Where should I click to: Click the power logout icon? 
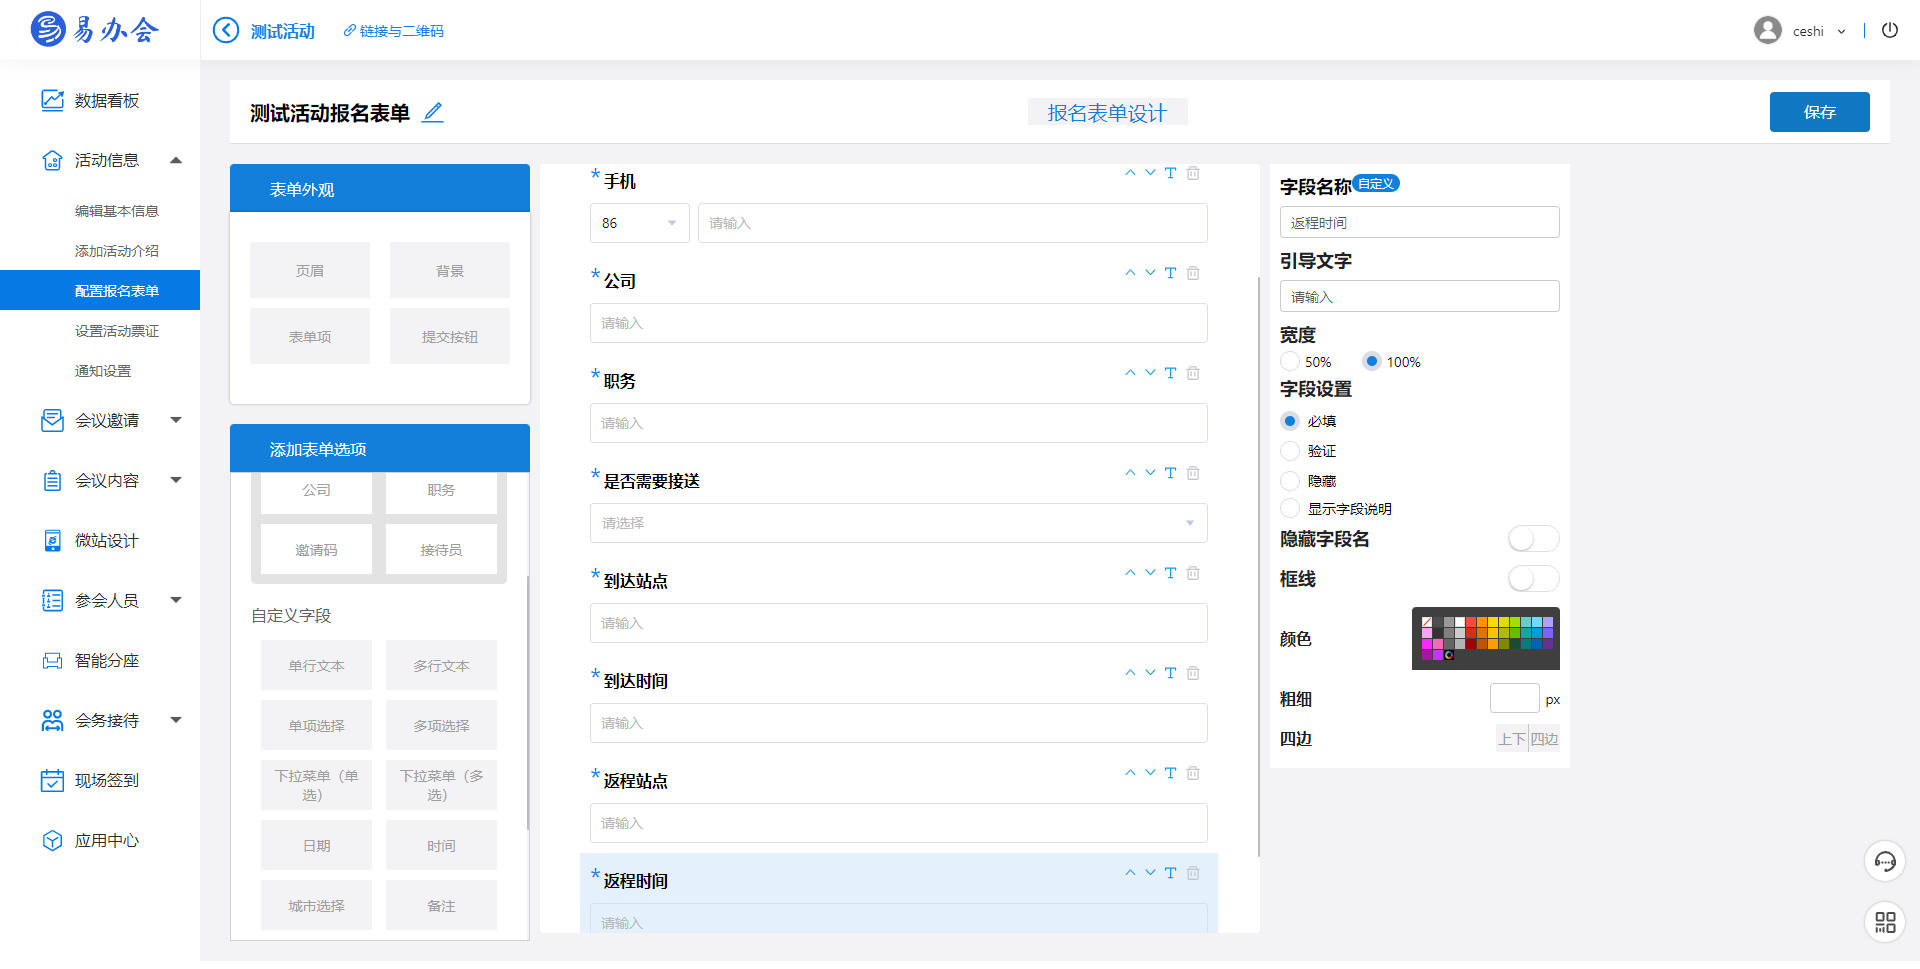[1889, 30]
